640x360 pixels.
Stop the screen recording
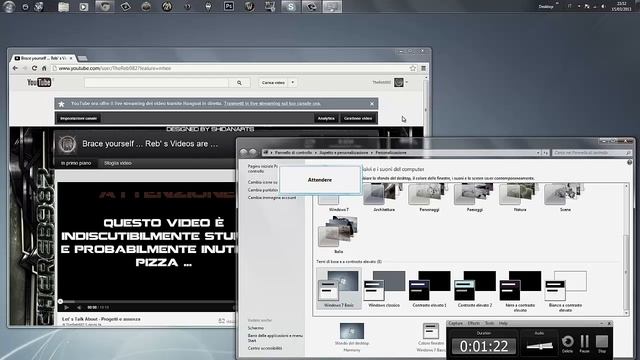click(602, 344)
